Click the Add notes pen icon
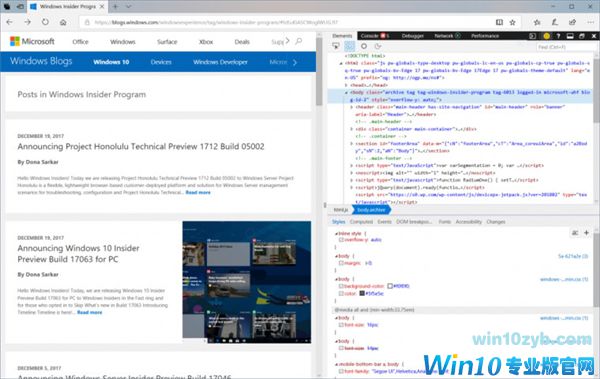This screenshot has width=600, height=379. [554, 22]
